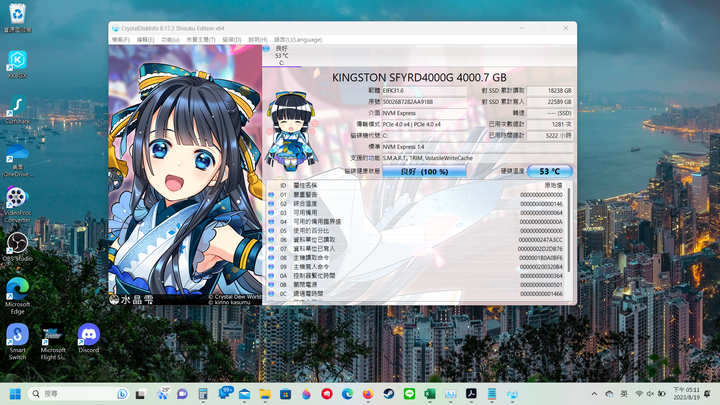Image resolution: width=720 pixels, height=405 pixels.
Task: Switch to Firefox on the taskbar
Action: pyautogui.click(x=368, y=394)
